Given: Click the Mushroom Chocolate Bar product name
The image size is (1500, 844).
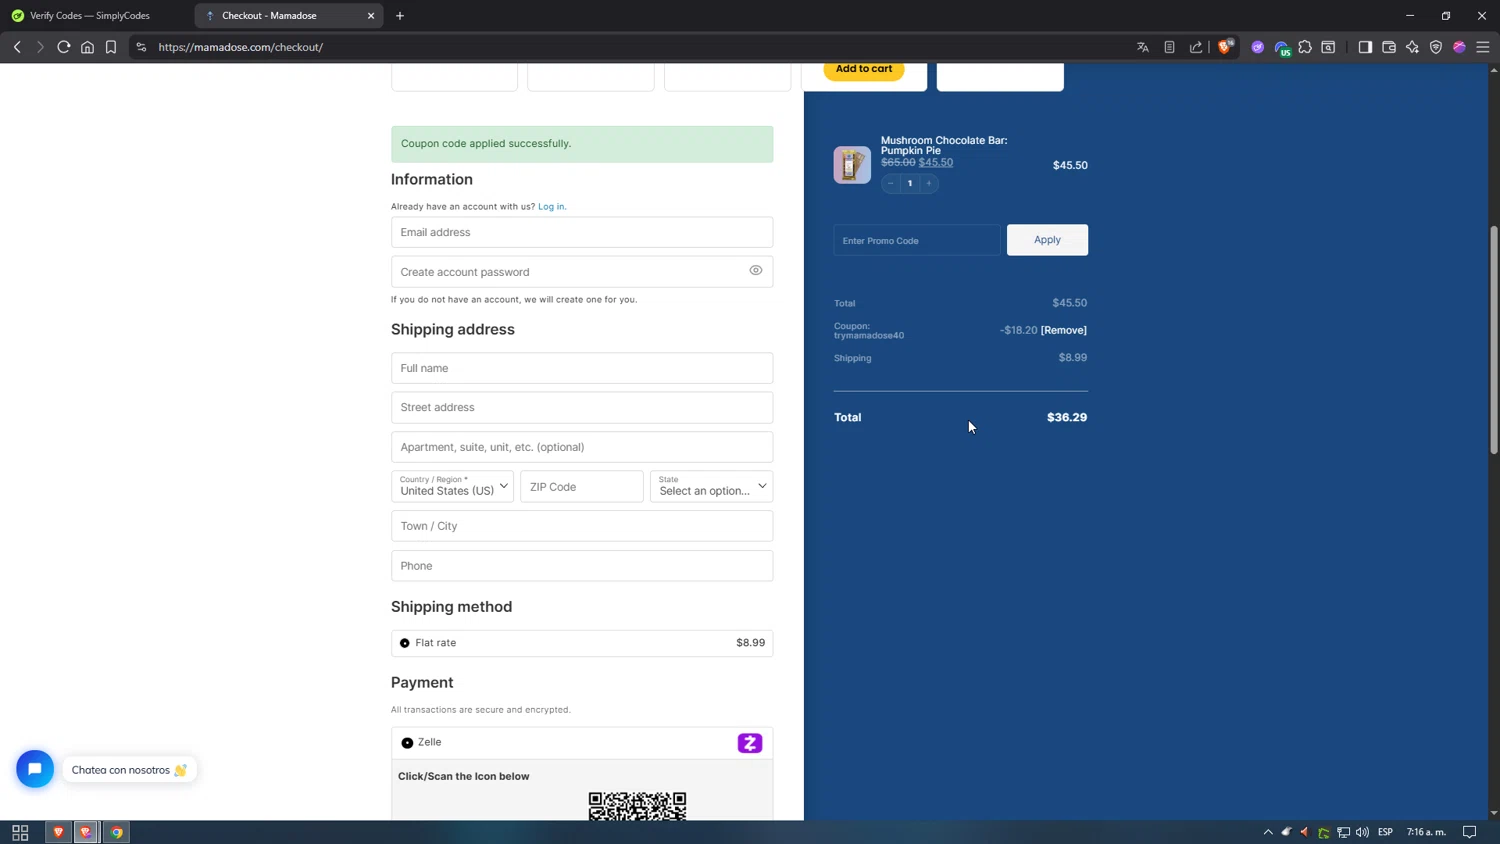Looking at the screenshot, I should [x=944, y=145].
